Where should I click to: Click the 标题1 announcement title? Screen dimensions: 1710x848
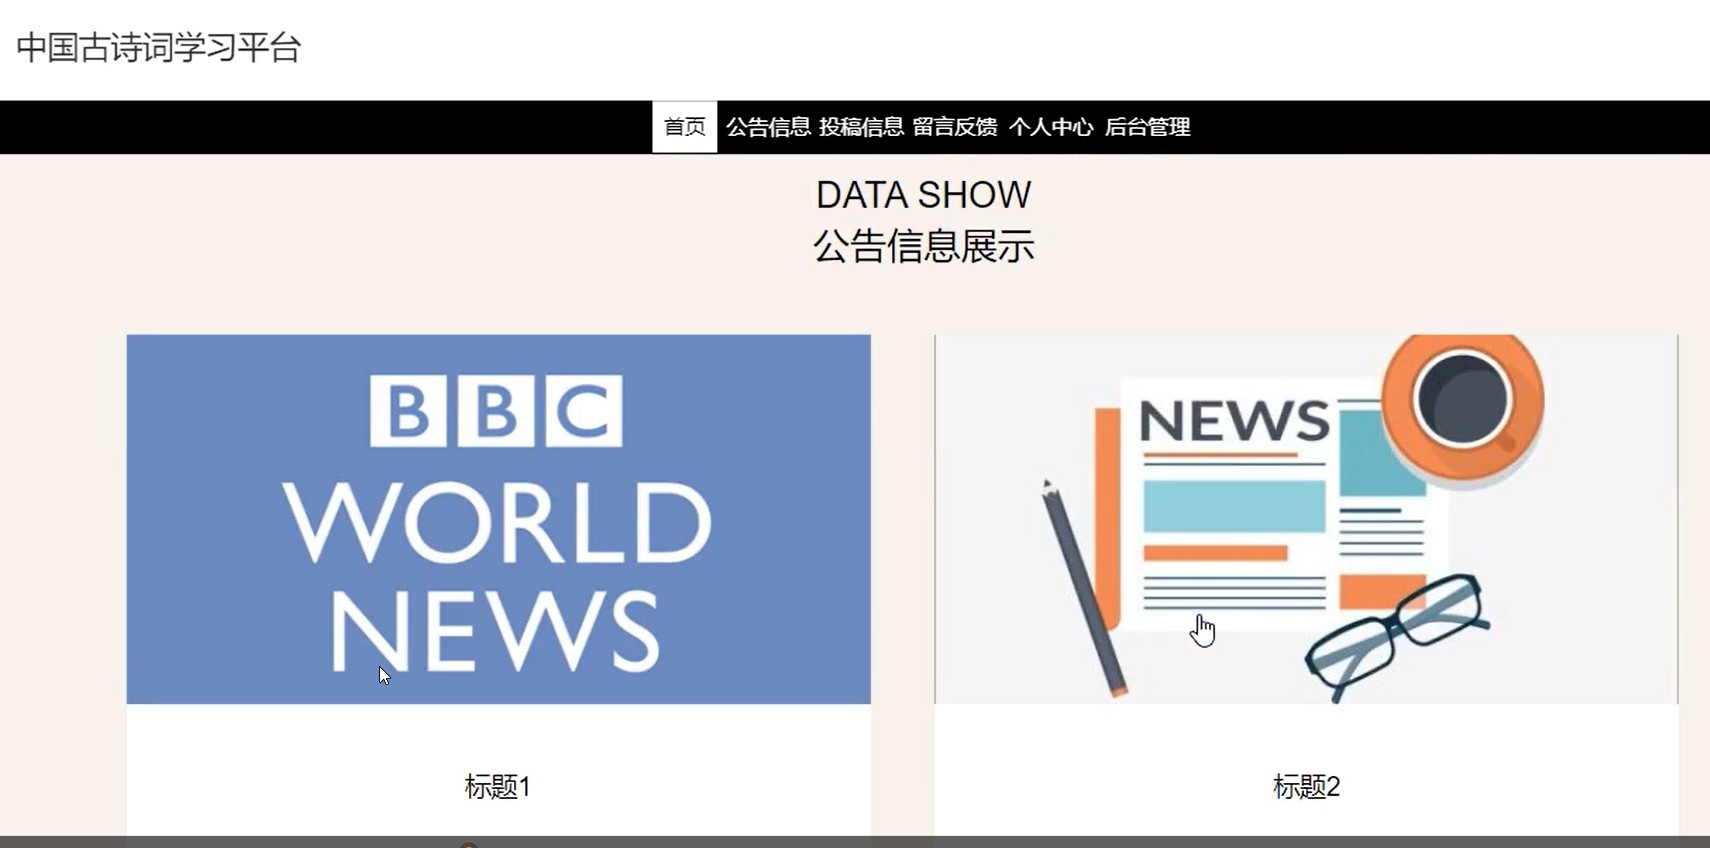coord(497,787)
